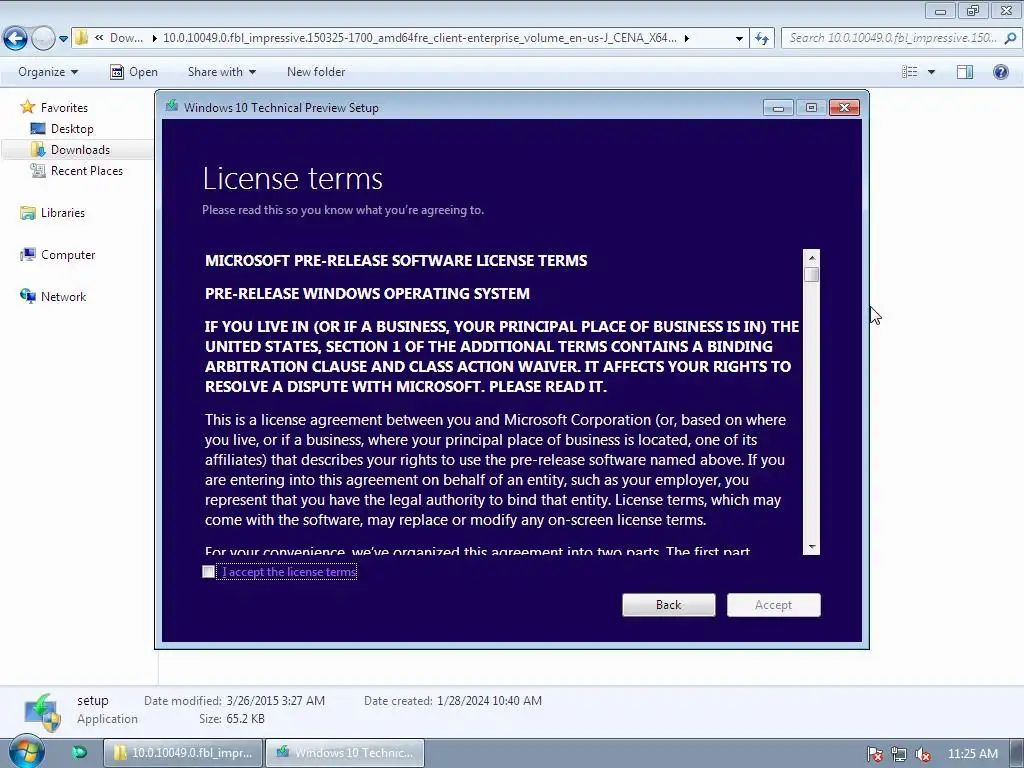The width and height of the screenshot is (1024, 768).
Task: Toggle the preview pane icon
Action: pyautogui.click(x=965, y=72)
